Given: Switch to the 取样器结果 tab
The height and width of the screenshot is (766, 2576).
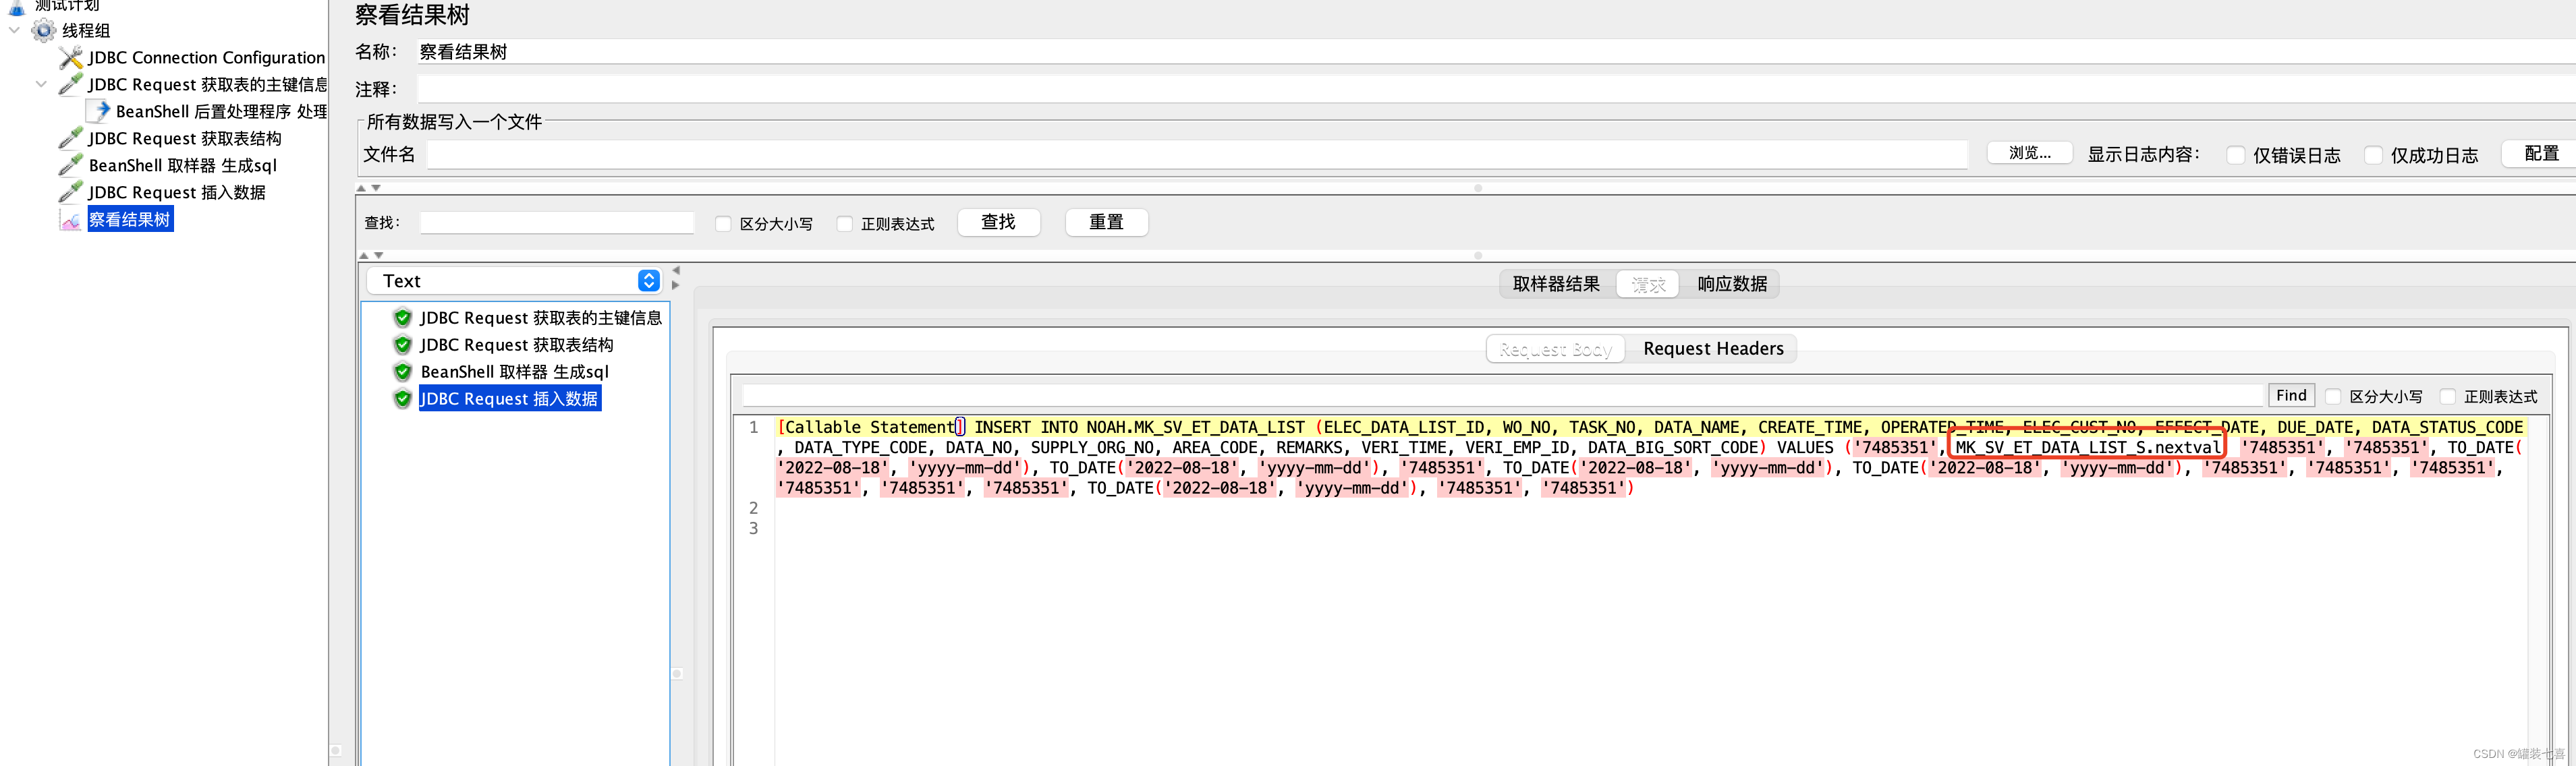Looking at the screenshot, I should pyautogui.click(x=1556, y=284).
